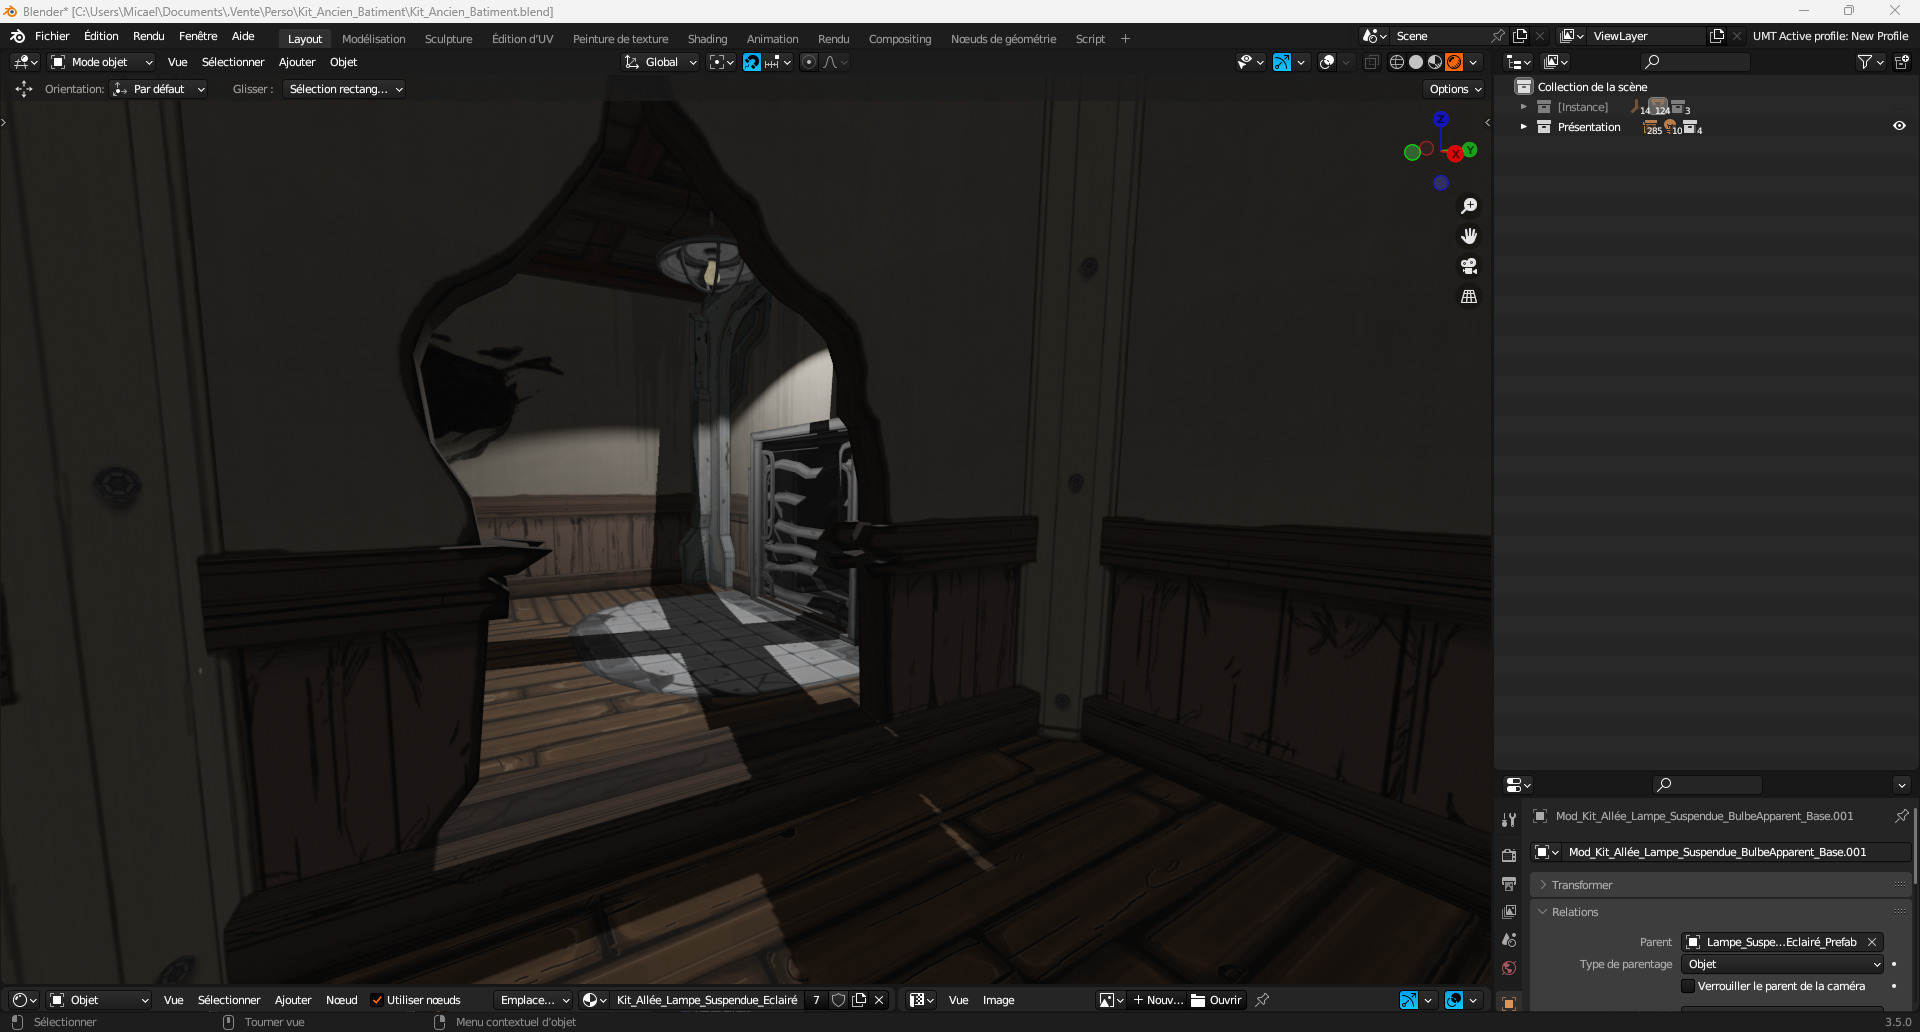
Task: Click the duplicate material icon in the node editor header
Action: [859, 1000]
